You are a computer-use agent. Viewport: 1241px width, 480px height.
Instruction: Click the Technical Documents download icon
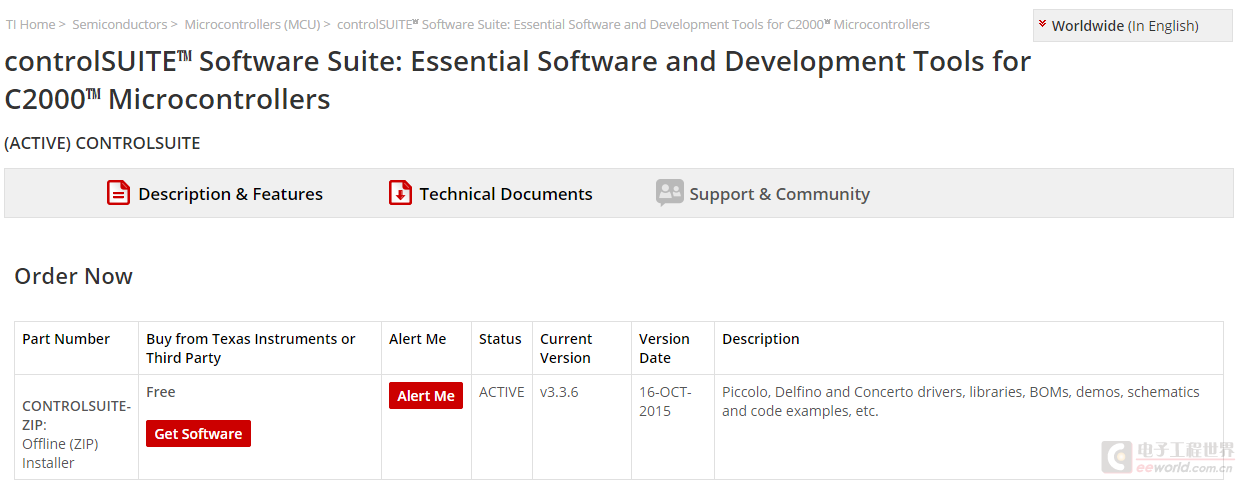coord(400,193)
